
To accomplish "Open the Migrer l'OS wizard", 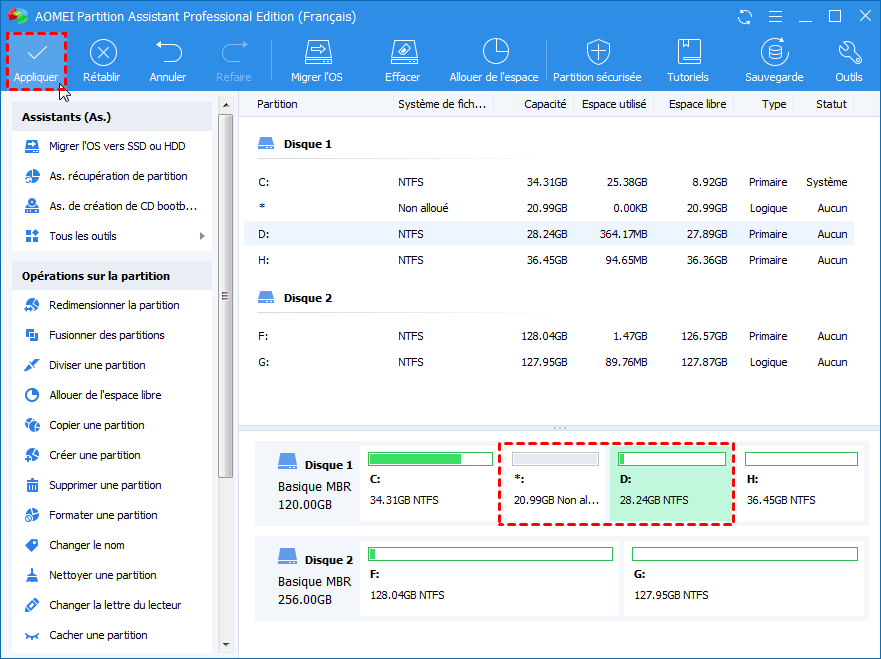I will [318, 52].
